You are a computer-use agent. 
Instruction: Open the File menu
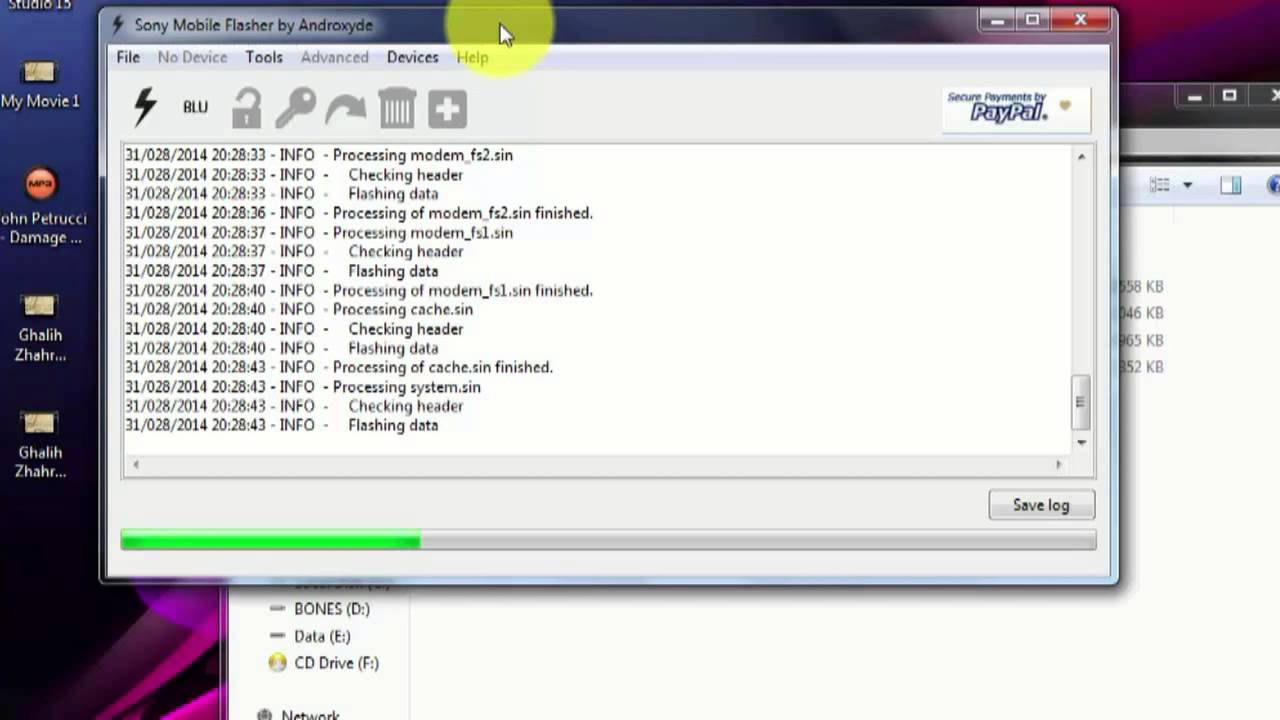[128, 57]
